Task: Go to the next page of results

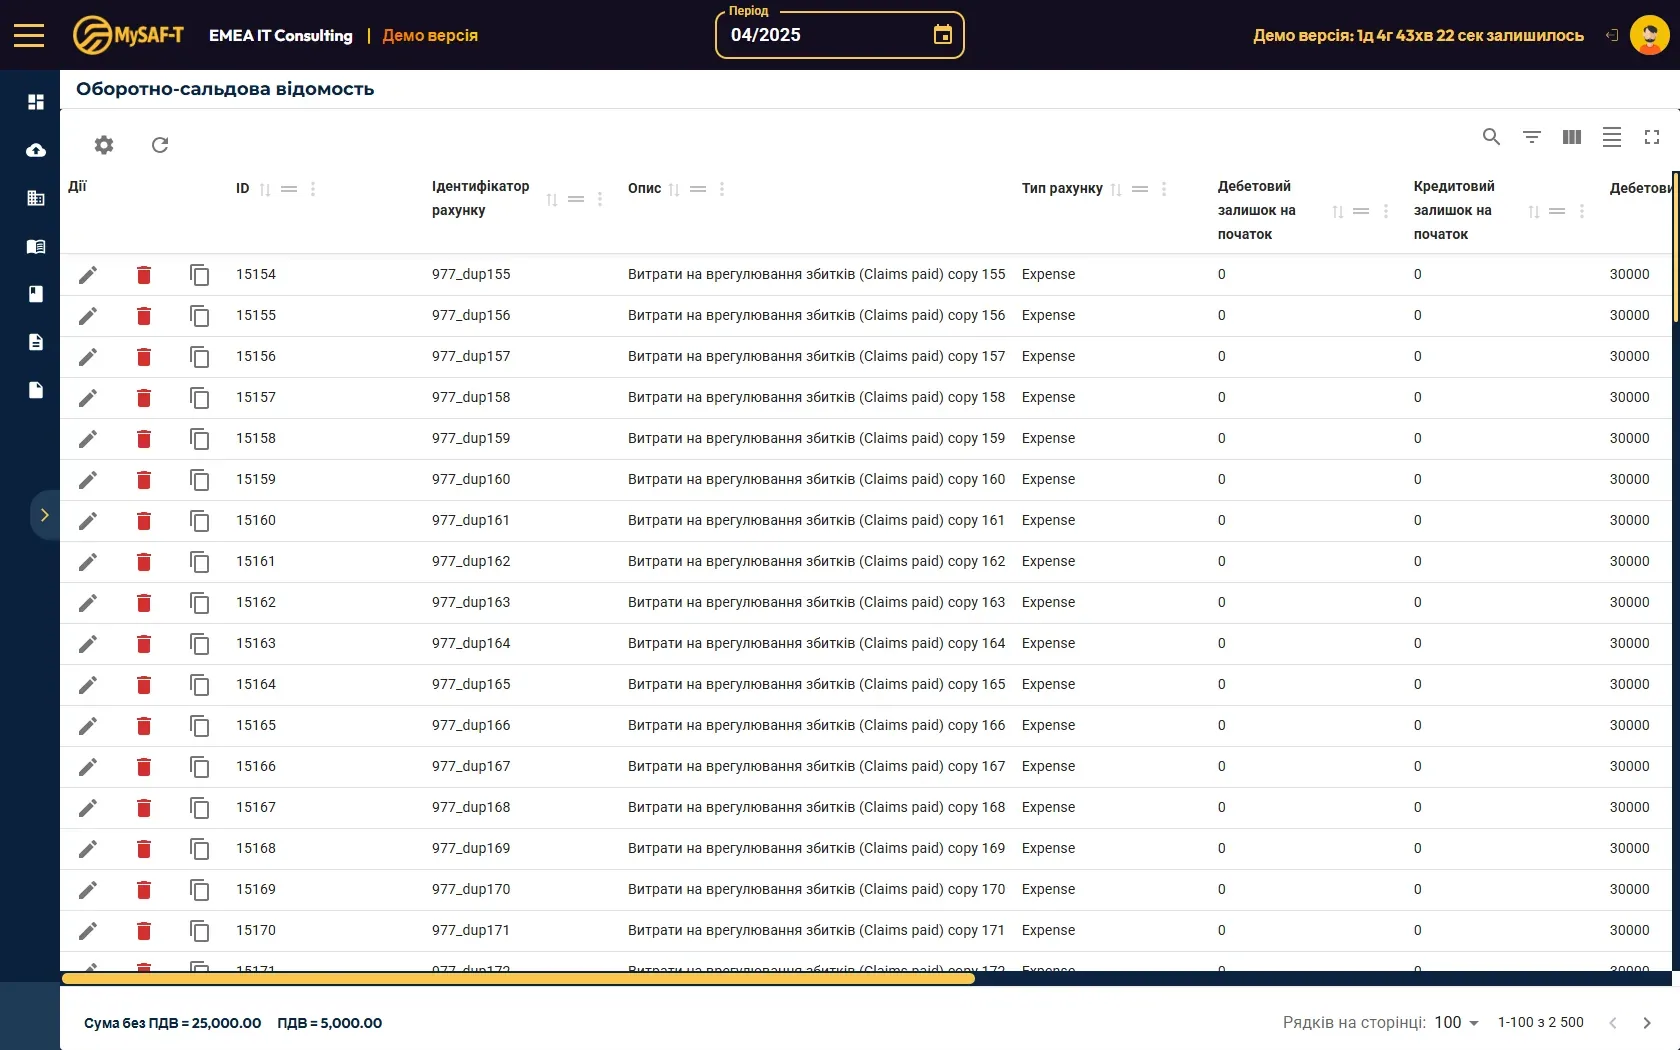Action: [1646, 1022]
